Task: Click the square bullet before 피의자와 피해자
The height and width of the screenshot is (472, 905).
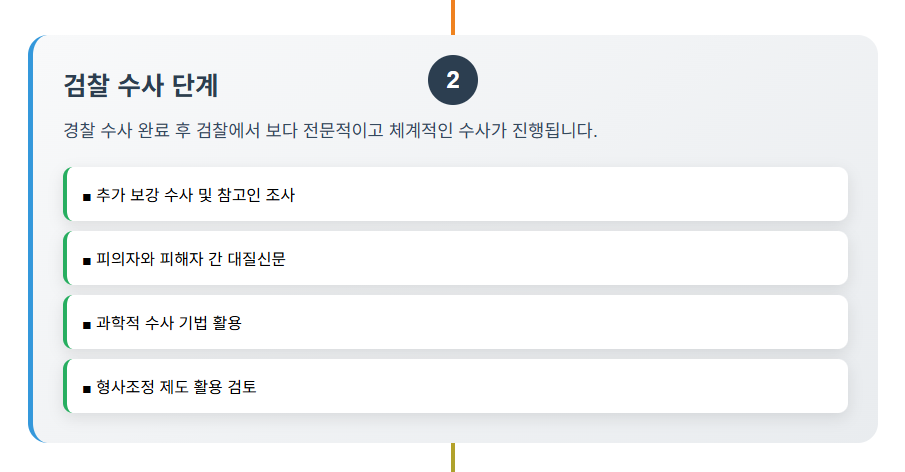Action: pyautogui.click(x=87, y=260)
